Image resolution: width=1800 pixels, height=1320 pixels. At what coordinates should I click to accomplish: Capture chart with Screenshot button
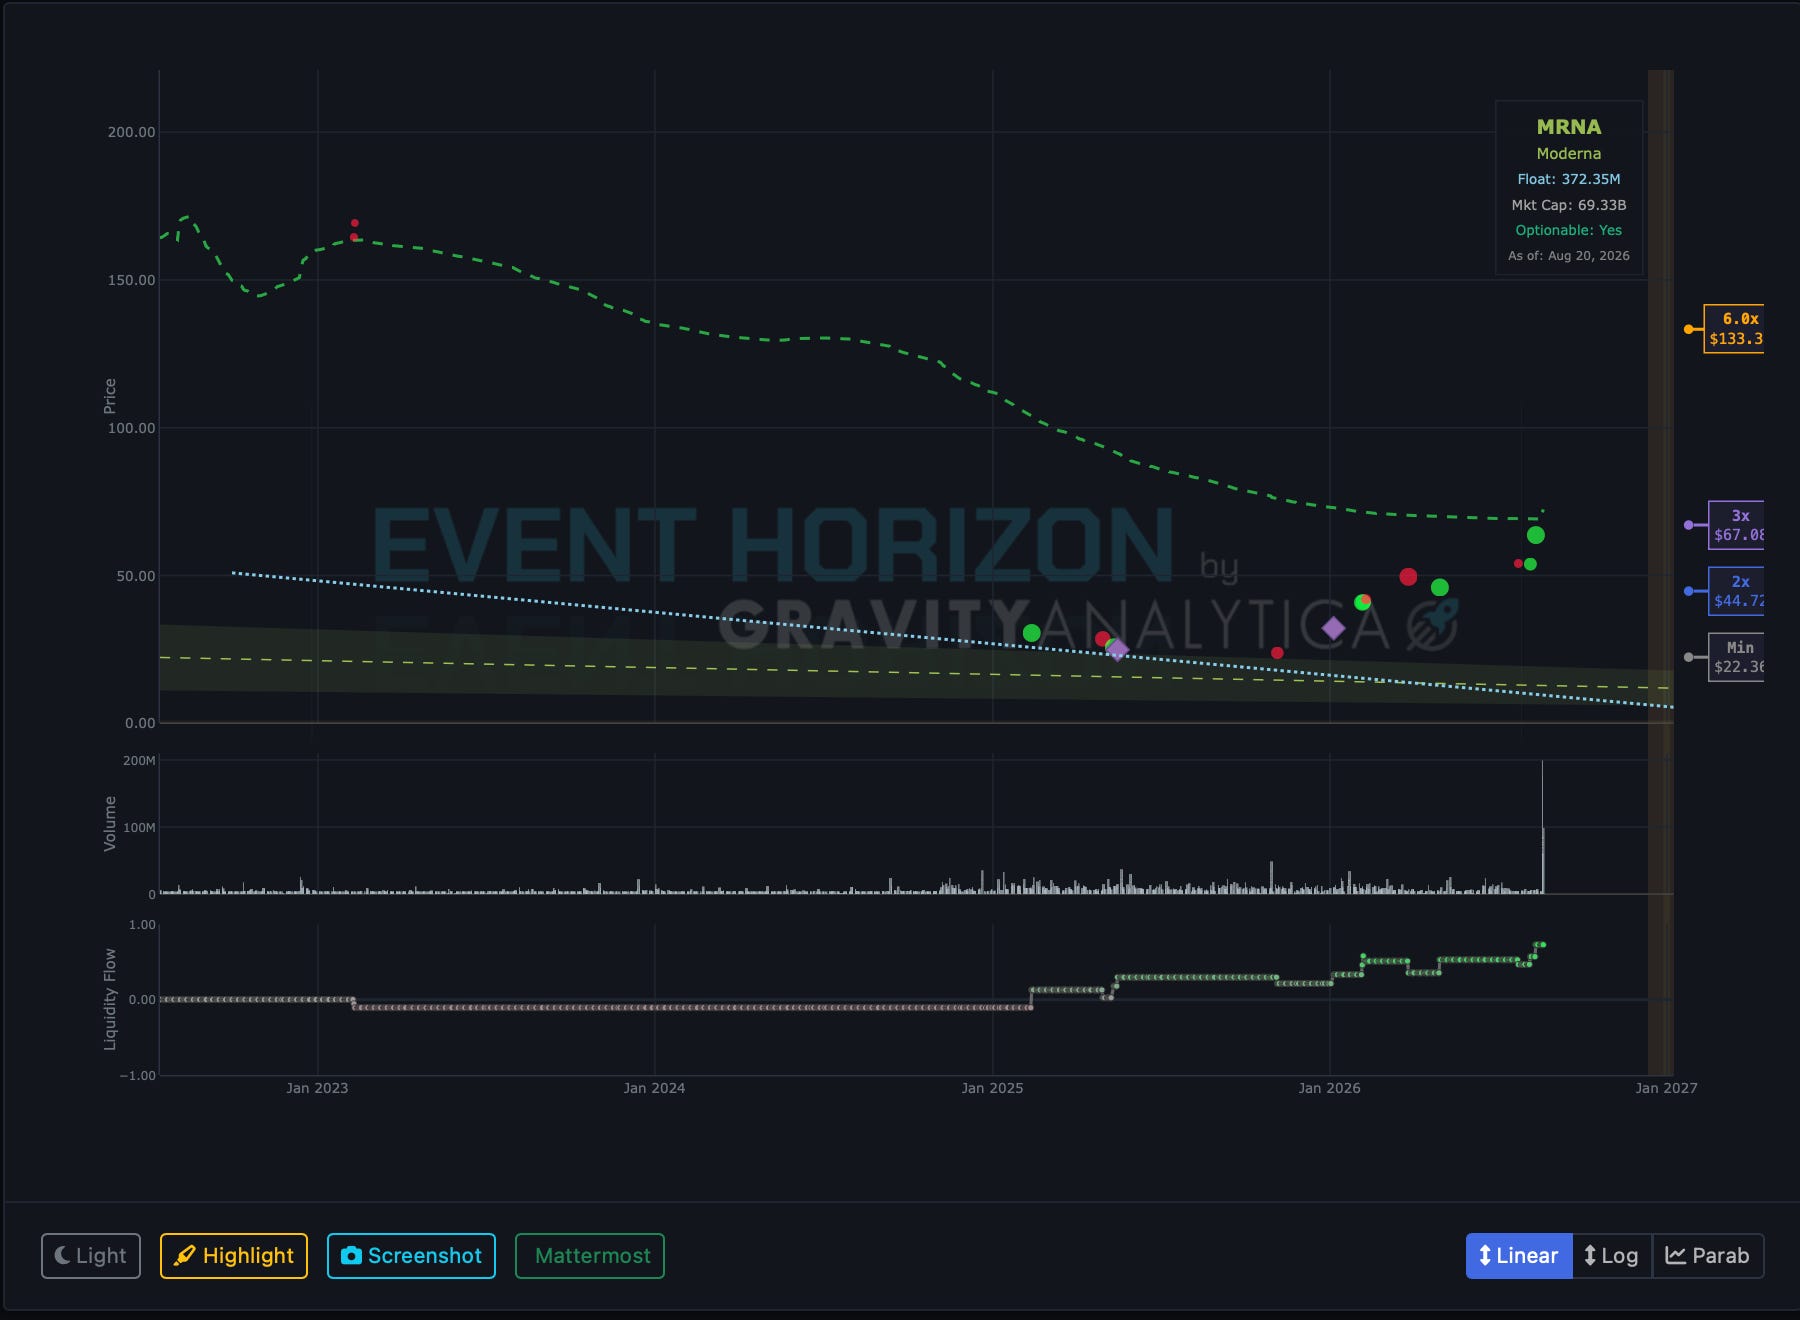411,1255
